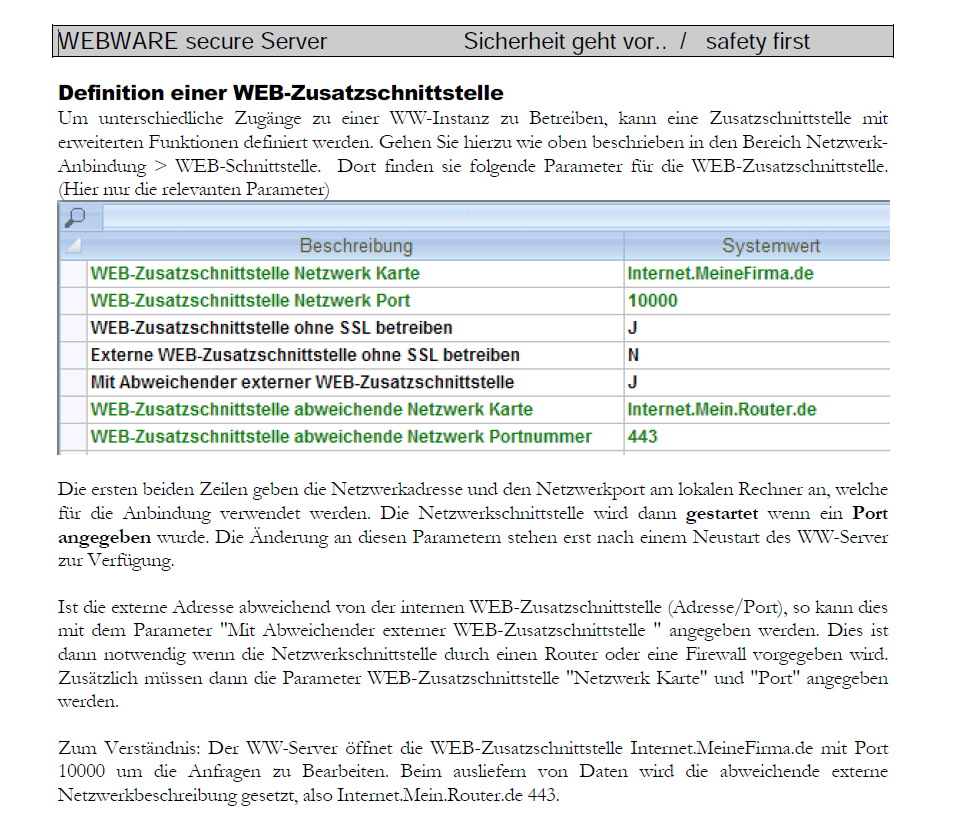Viewport: 953px width, 820px height.
Task: Click the WEBWARE secure Server title bar
Action: tap(192, 41)
